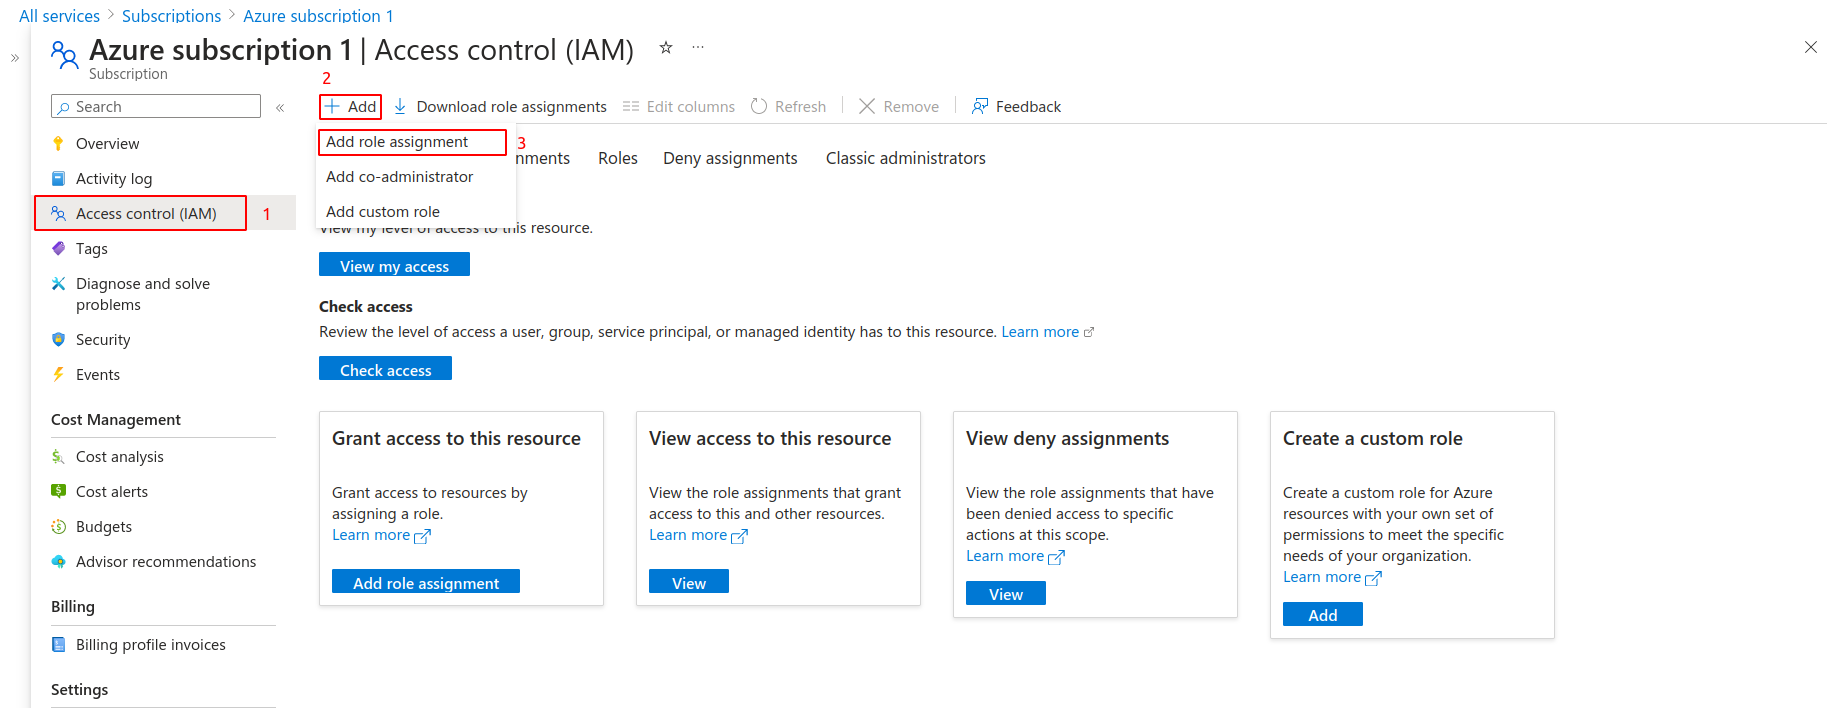The image size is (1830, 708).
Task: Choose Add custom role from menu
Action: pos(383,211)
